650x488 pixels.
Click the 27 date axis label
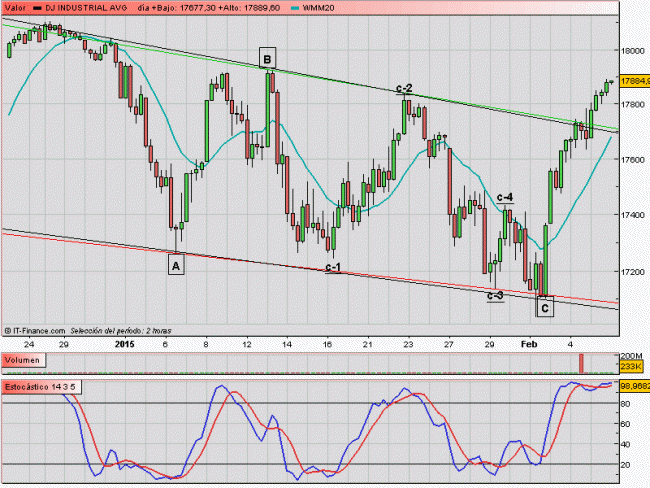pos(449,344)
